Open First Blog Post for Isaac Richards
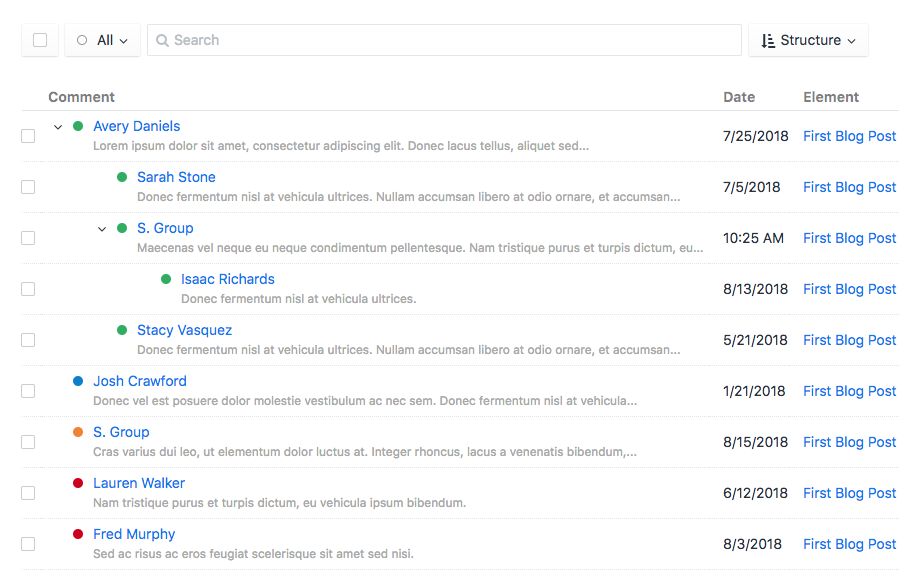The width and height of the screenshot is (922, 576). coord(849,289)
